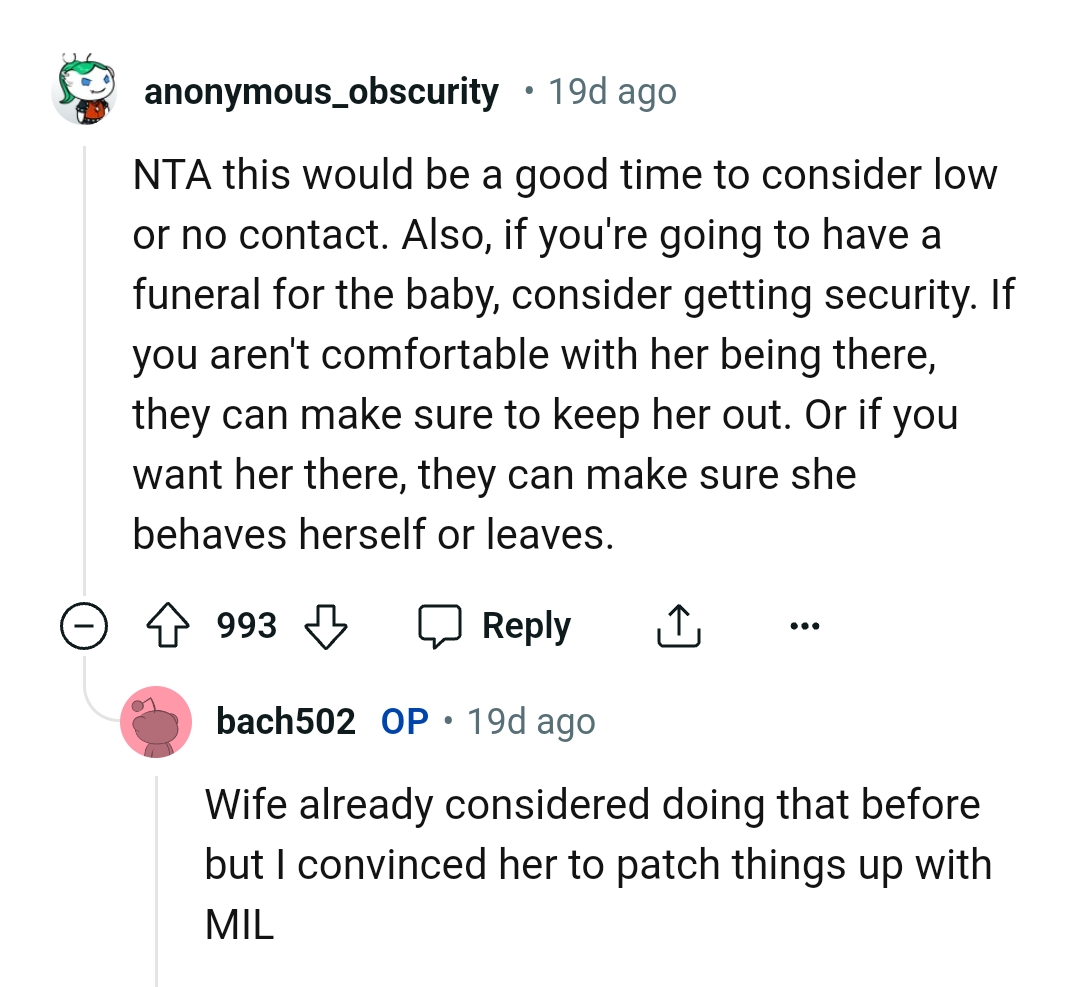Open bach502's profile

tap(285, 722)
